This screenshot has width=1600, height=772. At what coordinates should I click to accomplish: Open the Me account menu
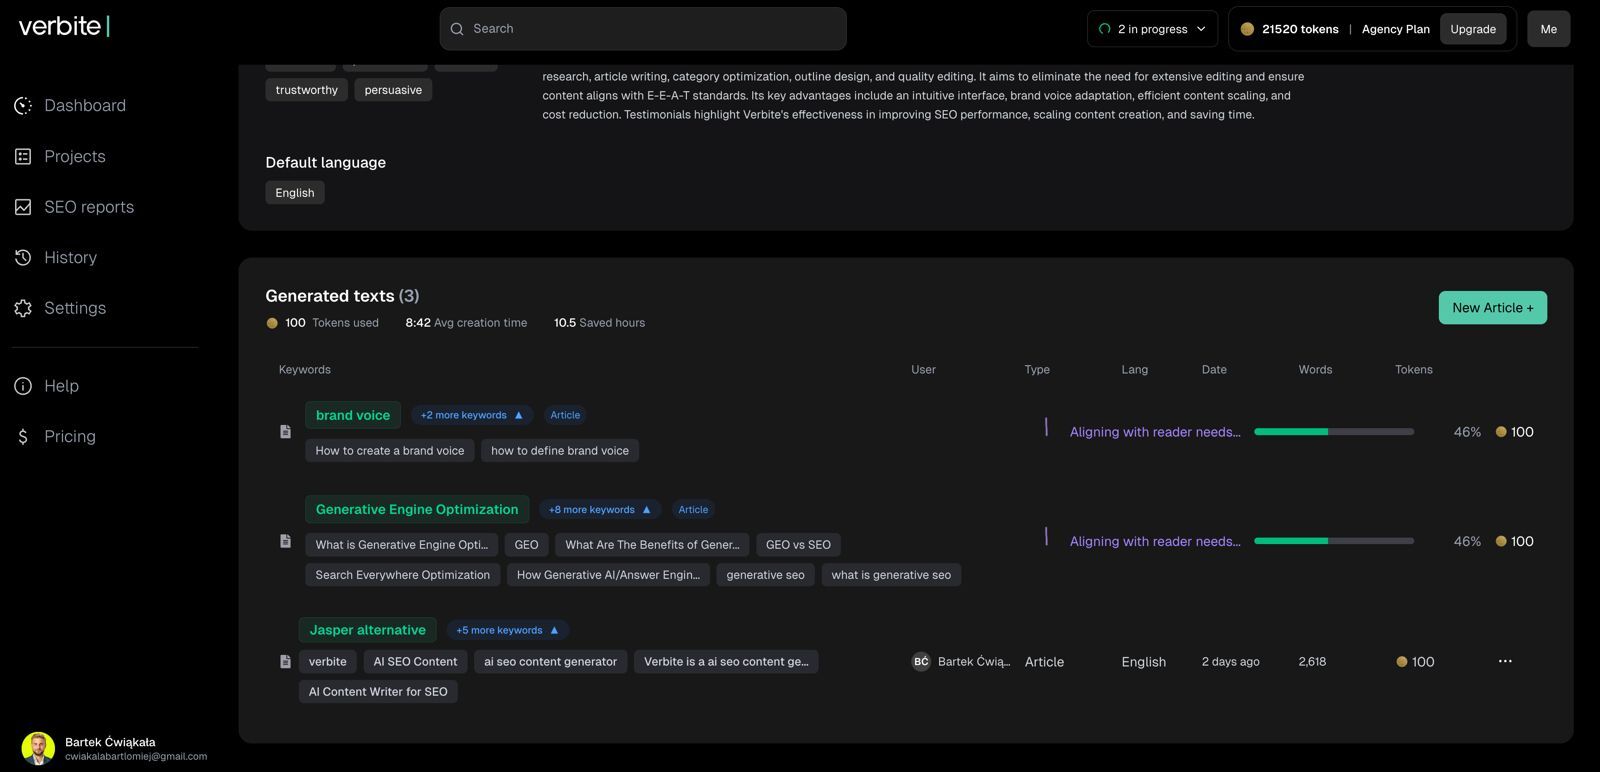point(1548,29)
